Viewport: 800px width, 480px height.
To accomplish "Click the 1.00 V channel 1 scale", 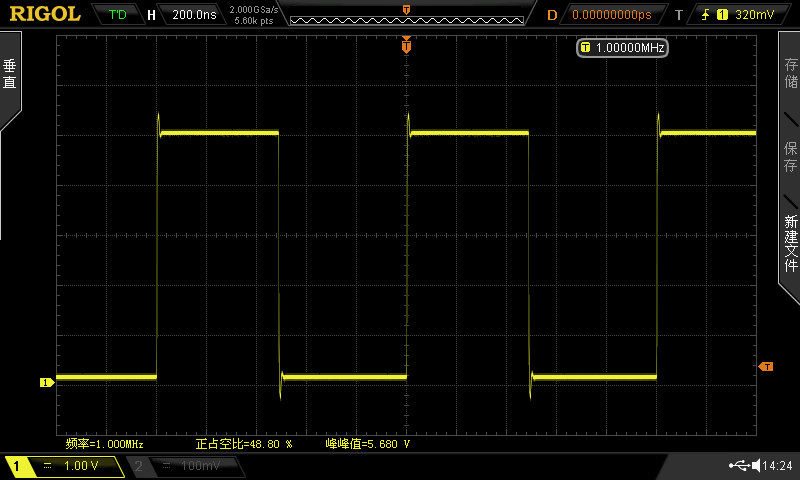I will click(81, 465).
